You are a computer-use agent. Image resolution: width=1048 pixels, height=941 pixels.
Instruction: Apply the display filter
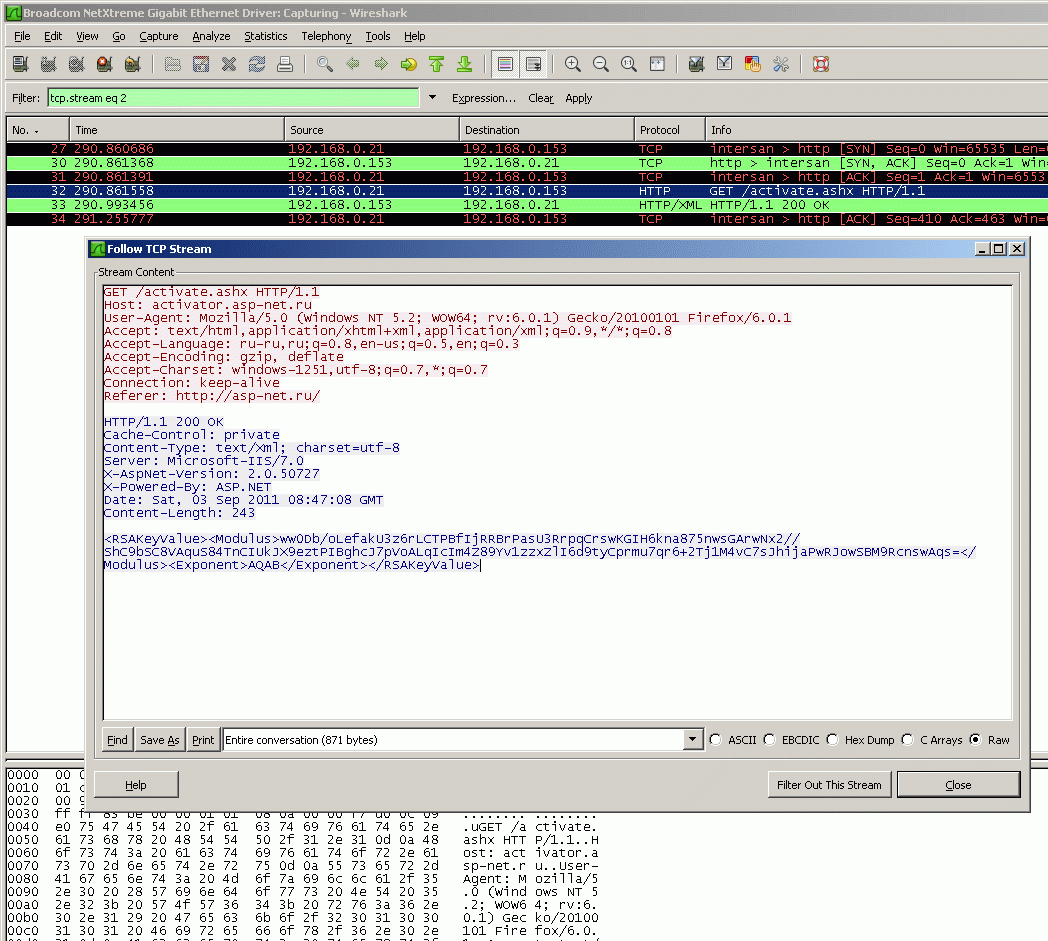579,98
